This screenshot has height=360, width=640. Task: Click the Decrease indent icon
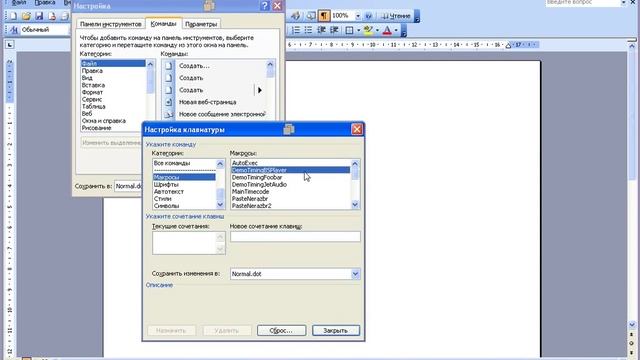coord(321,30)
